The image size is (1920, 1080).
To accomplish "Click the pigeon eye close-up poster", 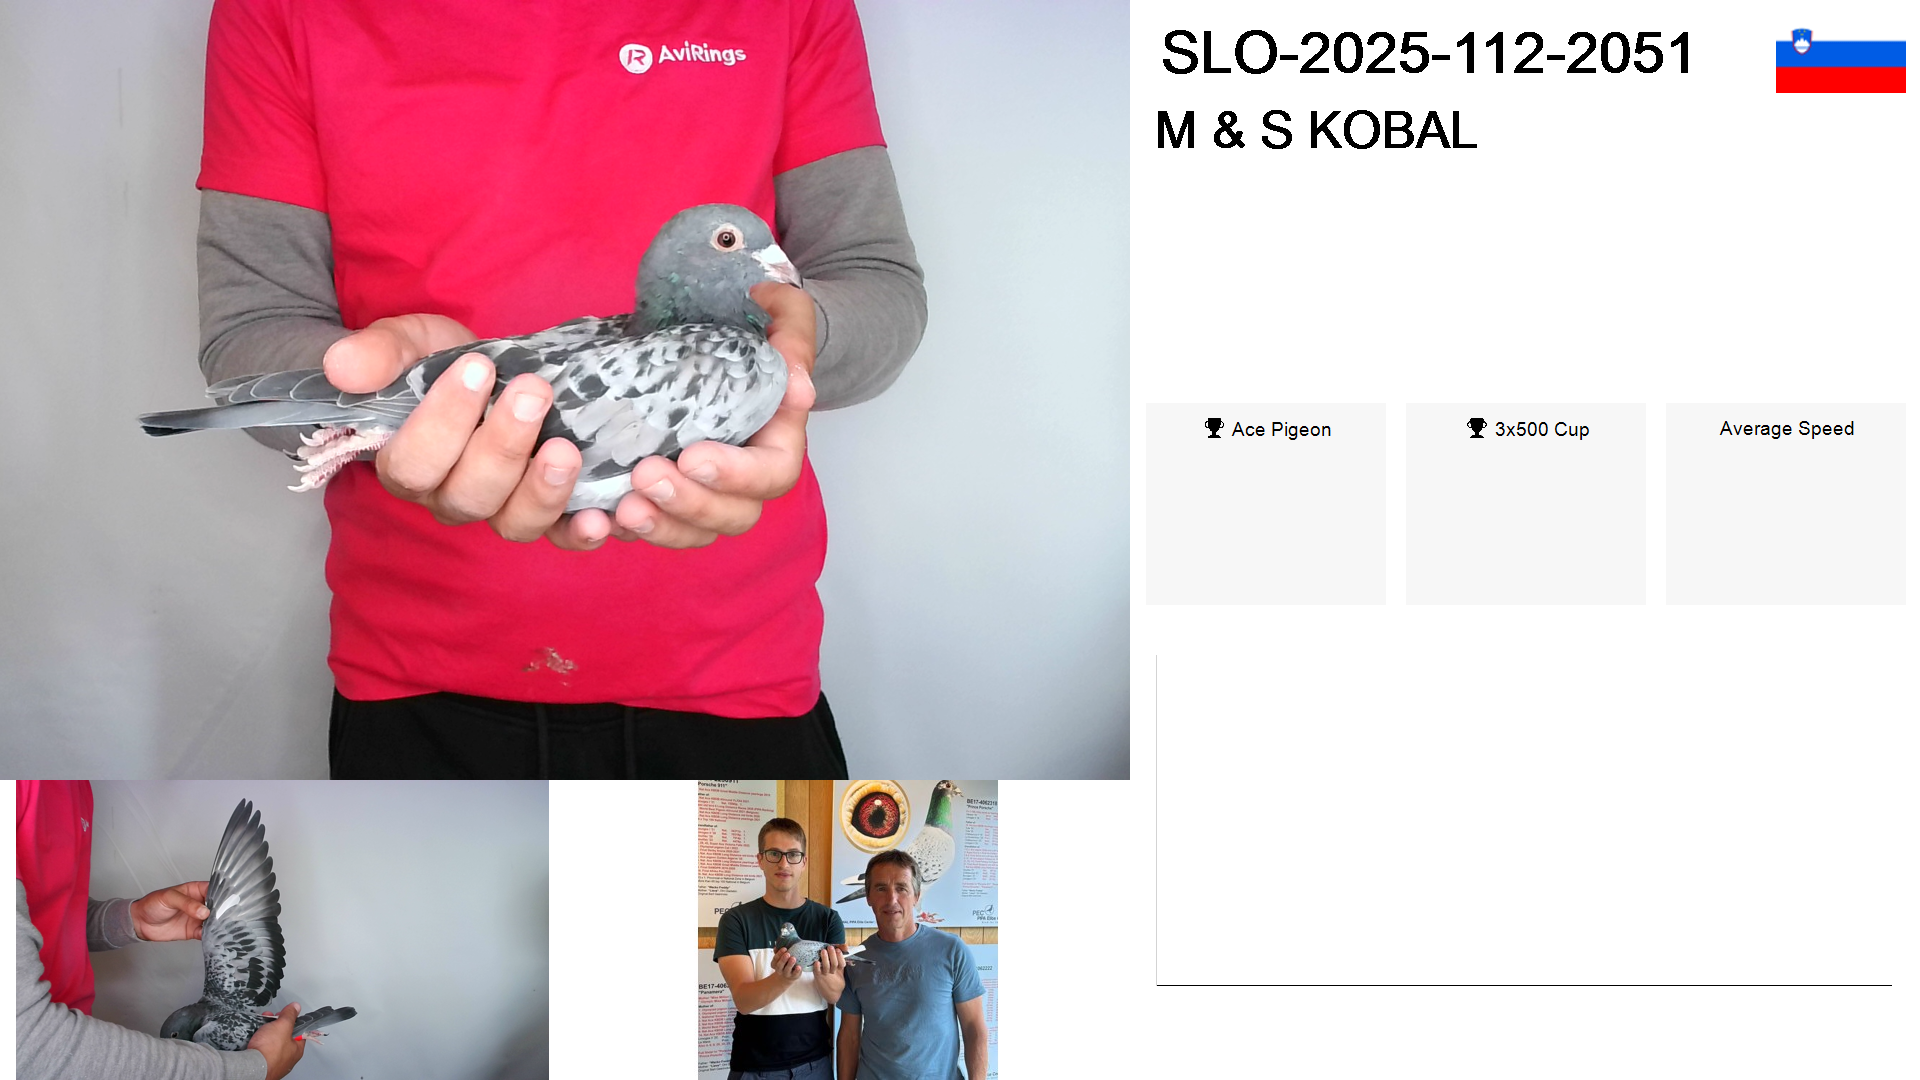I will point(875,815).
